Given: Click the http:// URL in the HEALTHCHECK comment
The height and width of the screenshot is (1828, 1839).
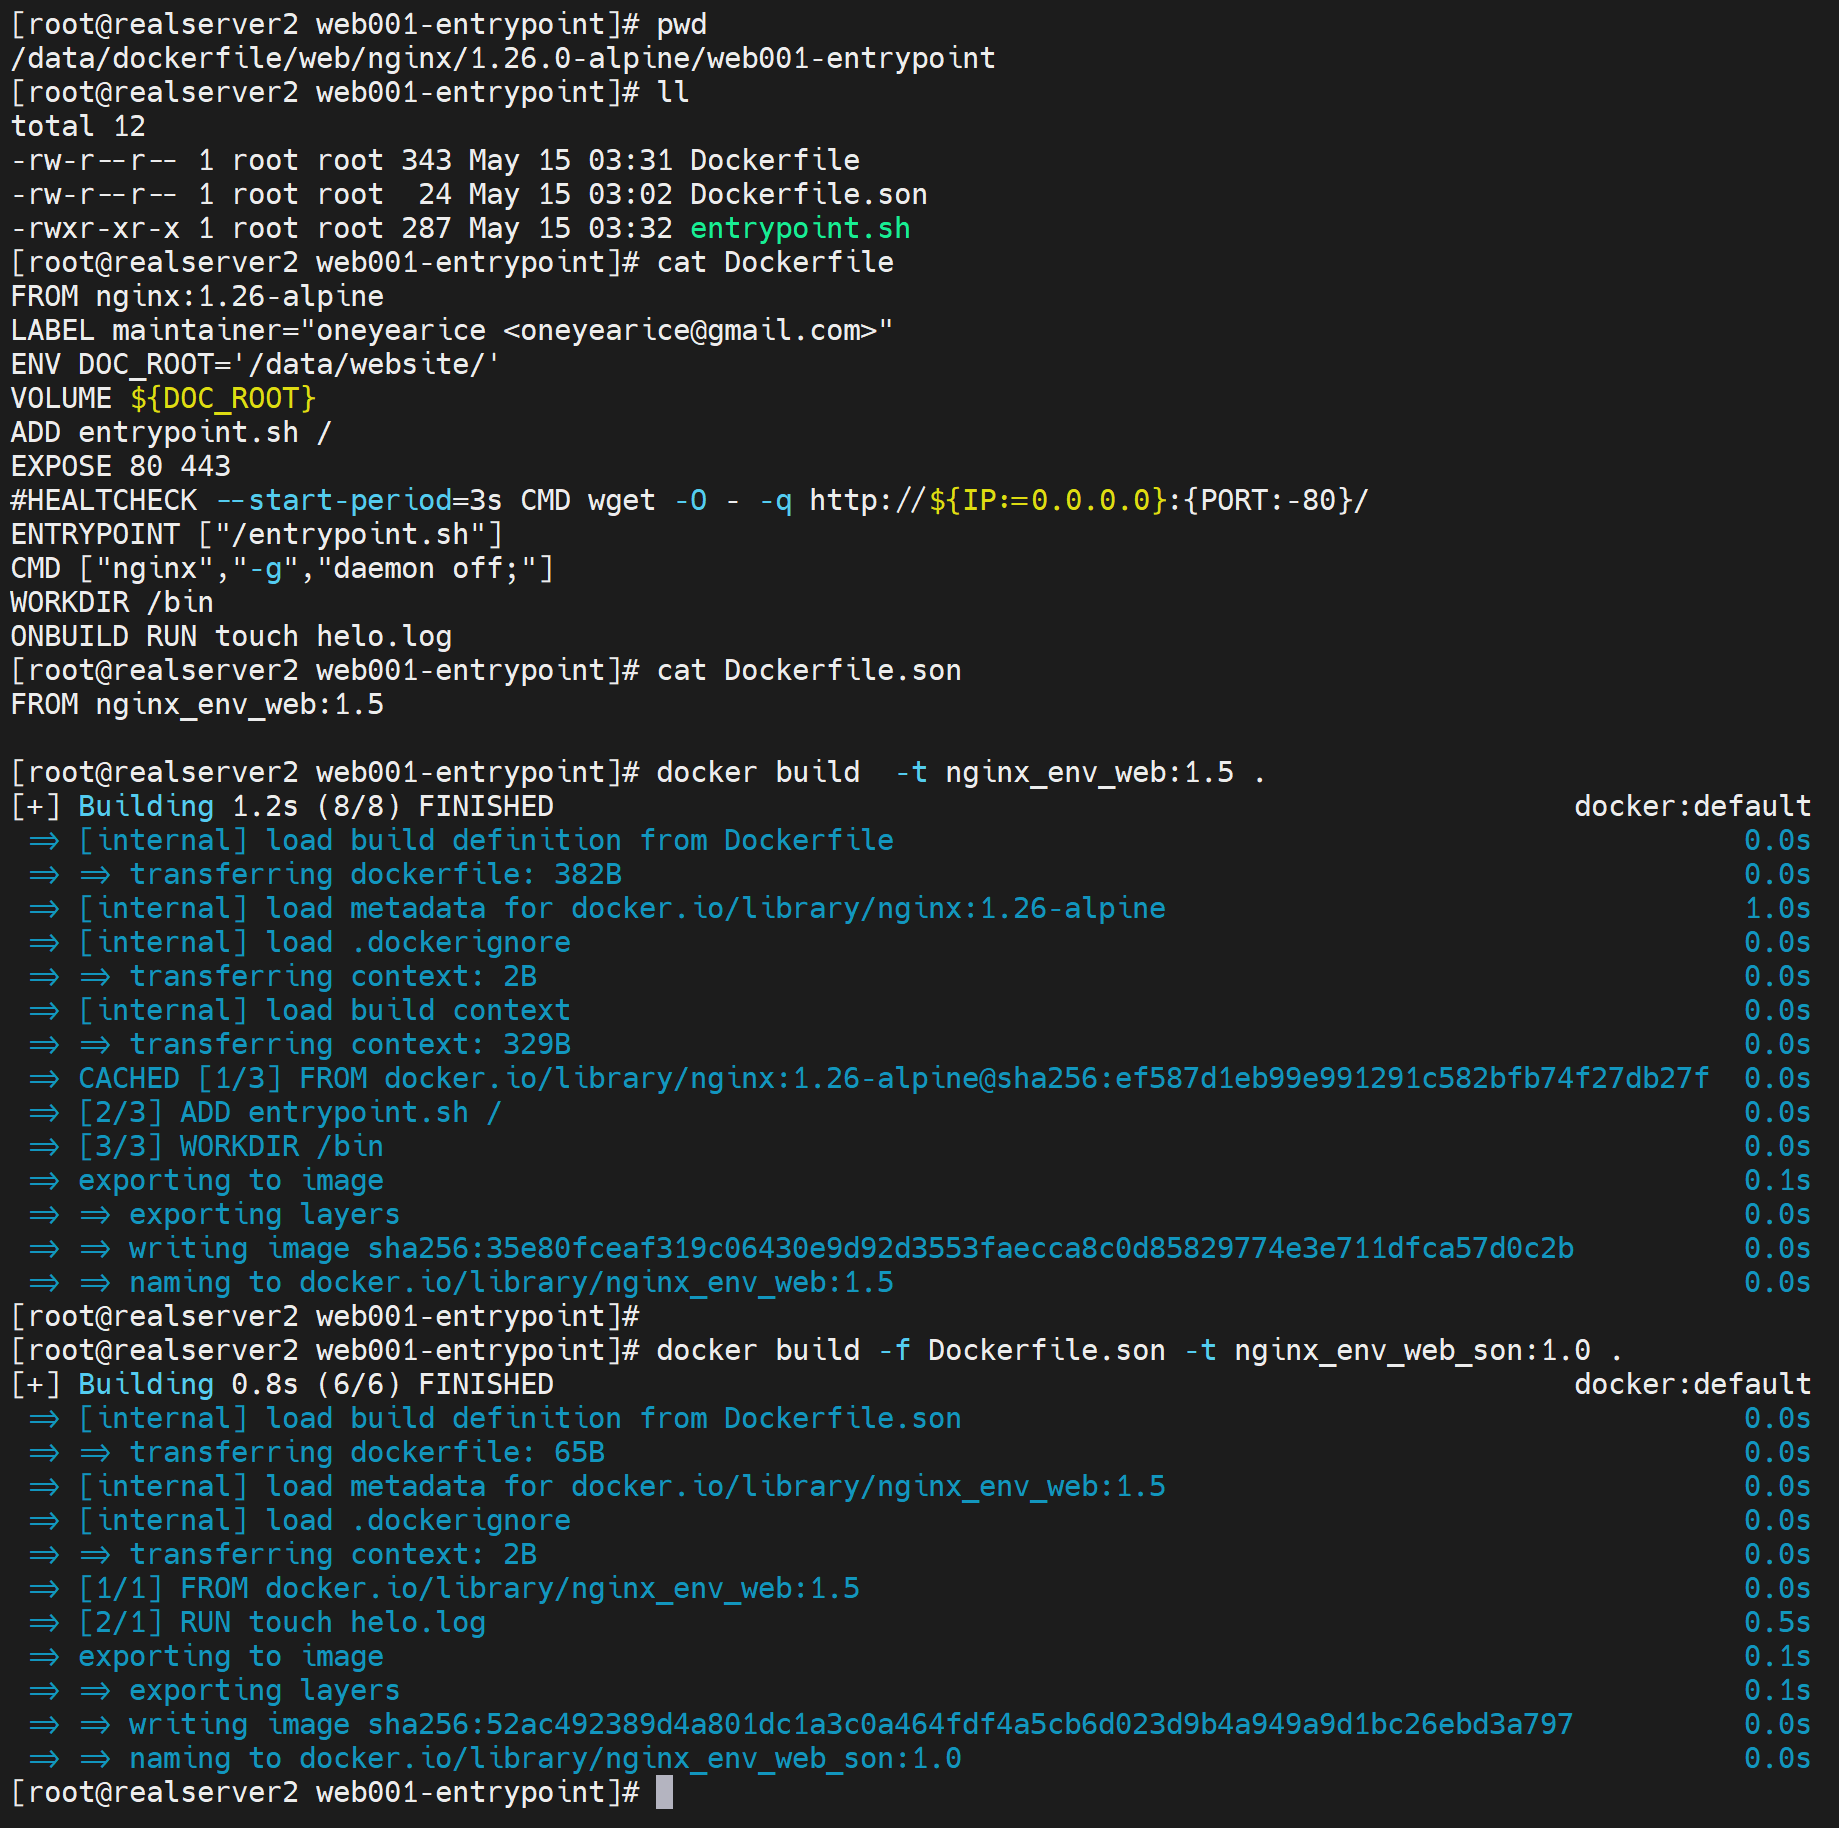Looking at the screenshot, I should pos(1088,500).
